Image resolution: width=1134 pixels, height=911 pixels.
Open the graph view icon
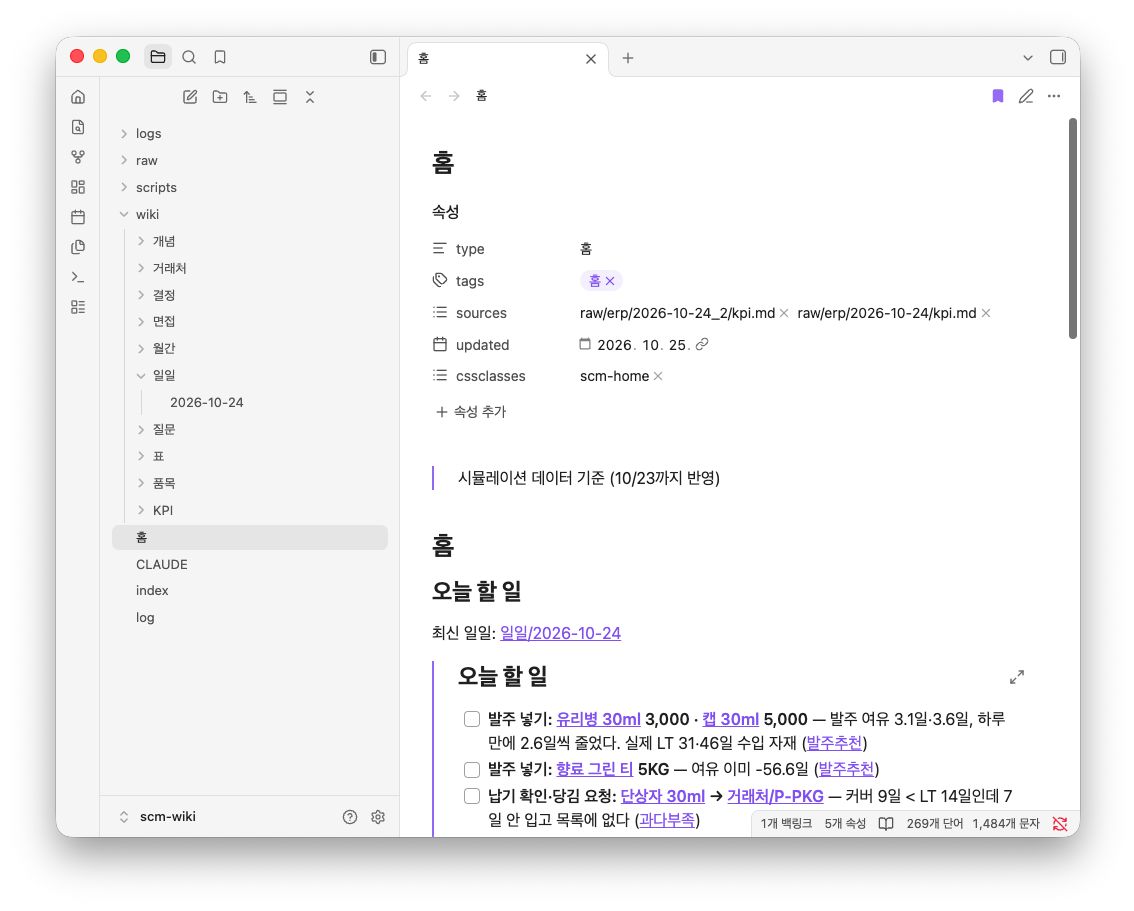click(78, 157)
